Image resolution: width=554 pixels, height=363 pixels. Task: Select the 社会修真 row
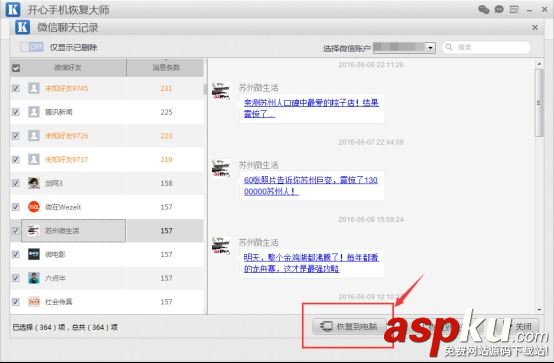107,301
